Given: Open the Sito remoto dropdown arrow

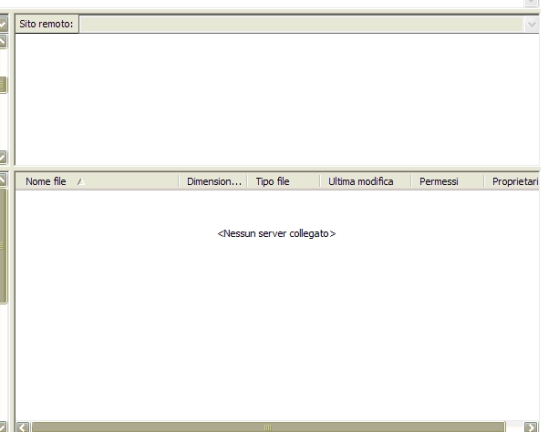Looking at the screenshot, I should click(x=531, y=24).
